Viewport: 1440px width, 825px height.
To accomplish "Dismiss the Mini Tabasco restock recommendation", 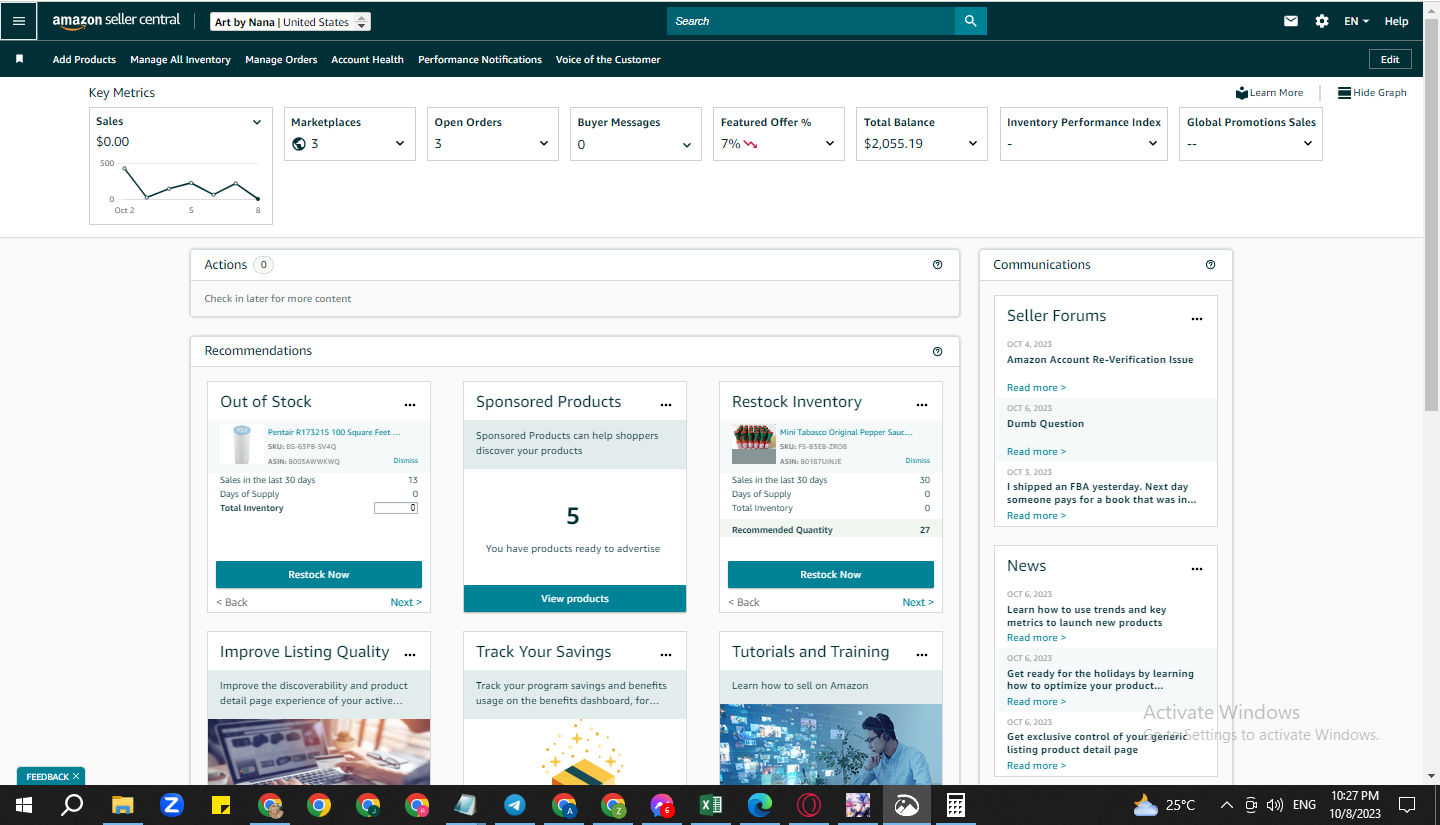I will (917, 461).
